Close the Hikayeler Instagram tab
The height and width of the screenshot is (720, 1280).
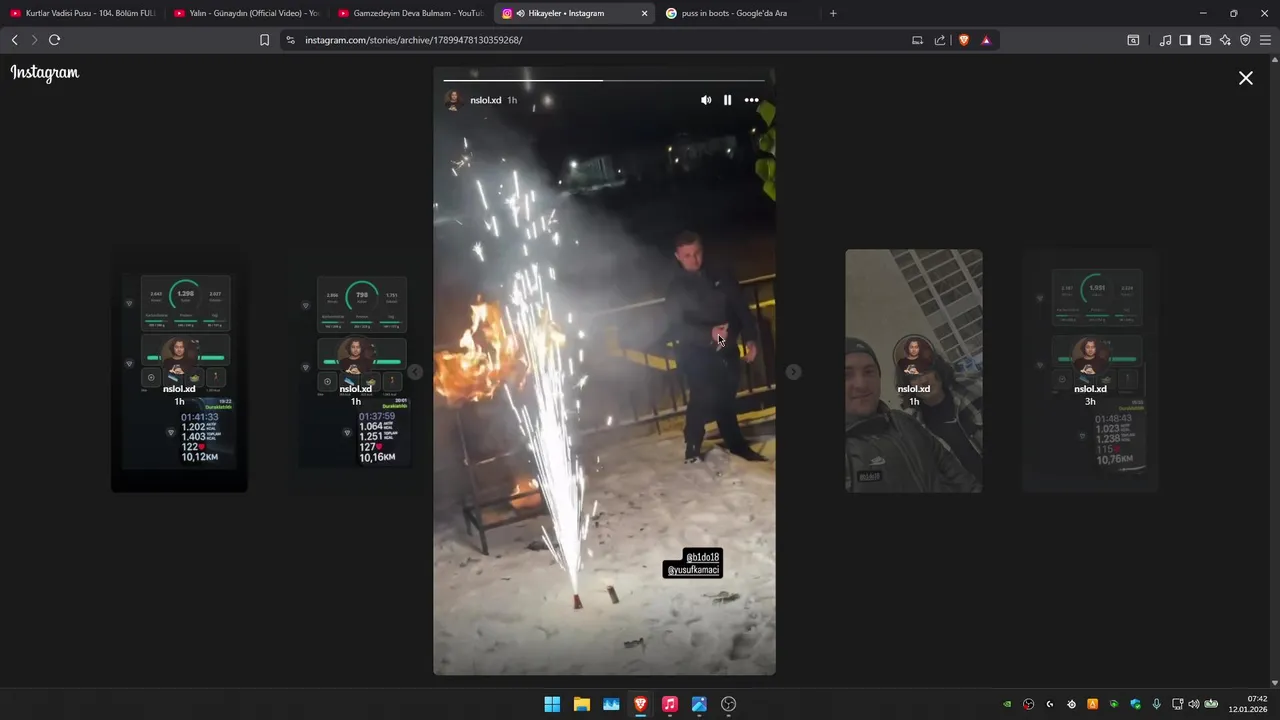644,13
